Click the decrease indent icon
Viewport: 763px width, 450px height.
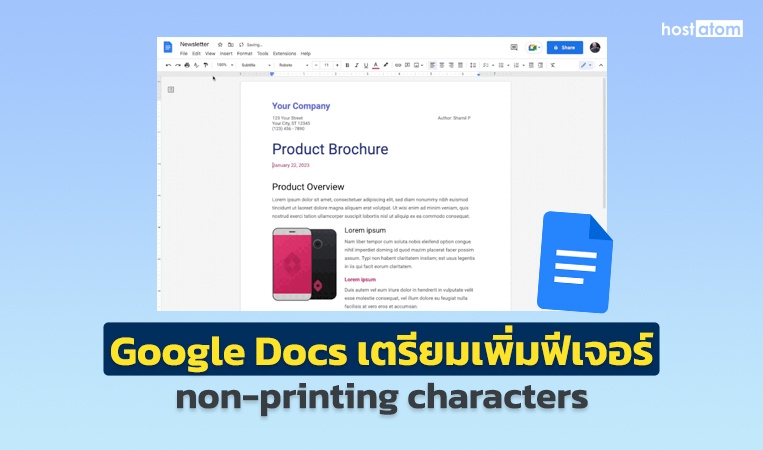point(531,65)
